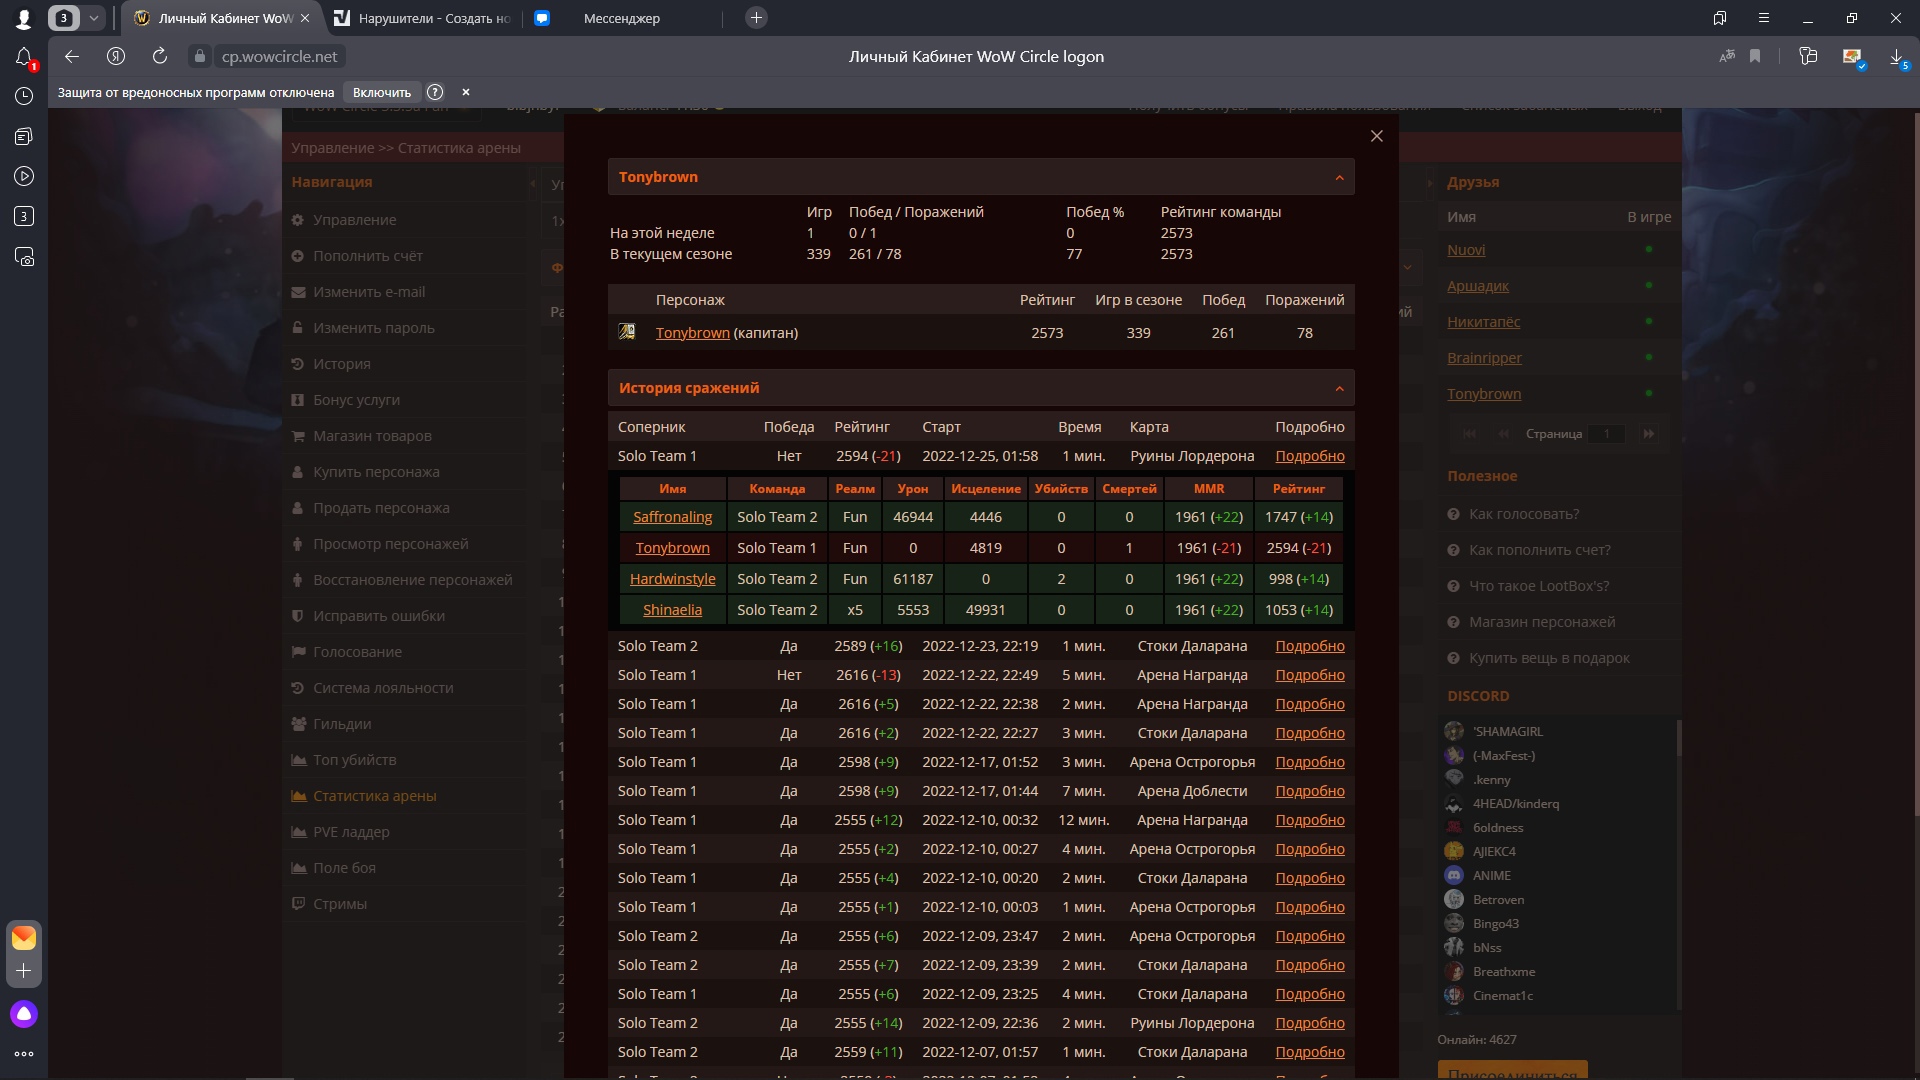Open new browser tab with plus
This screenshot has width=1920, height=1080.
click(x=756, y=18)
